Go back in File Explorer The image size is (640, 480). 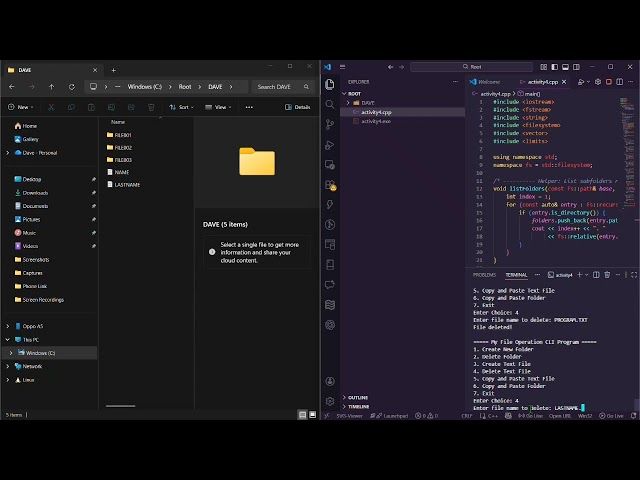coord(12,87)
